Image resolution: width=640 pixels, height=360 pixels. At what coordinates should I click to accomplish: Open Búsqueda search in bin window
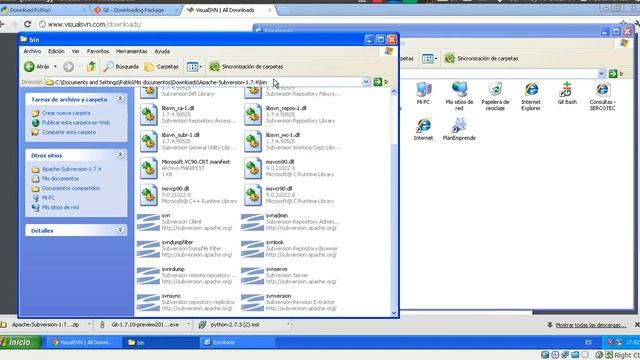[121, 67]
